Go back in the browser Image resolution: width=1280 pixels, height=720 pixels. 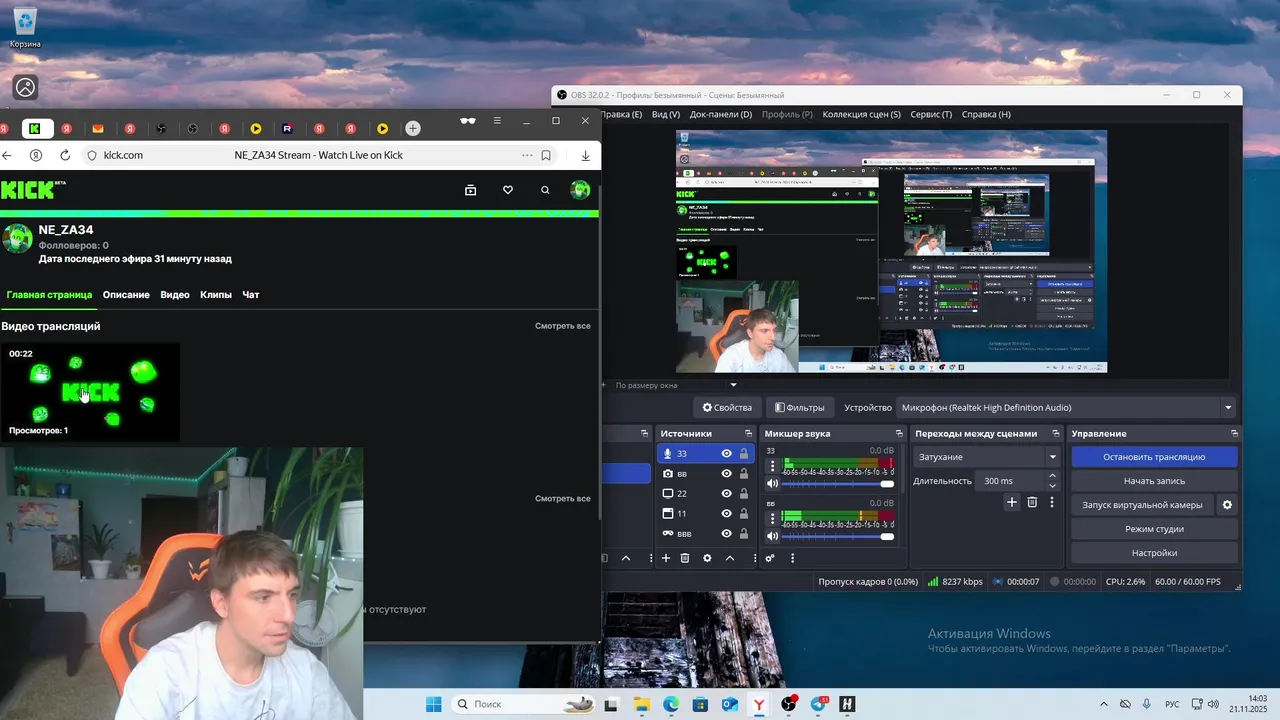[x=7, y=155]
